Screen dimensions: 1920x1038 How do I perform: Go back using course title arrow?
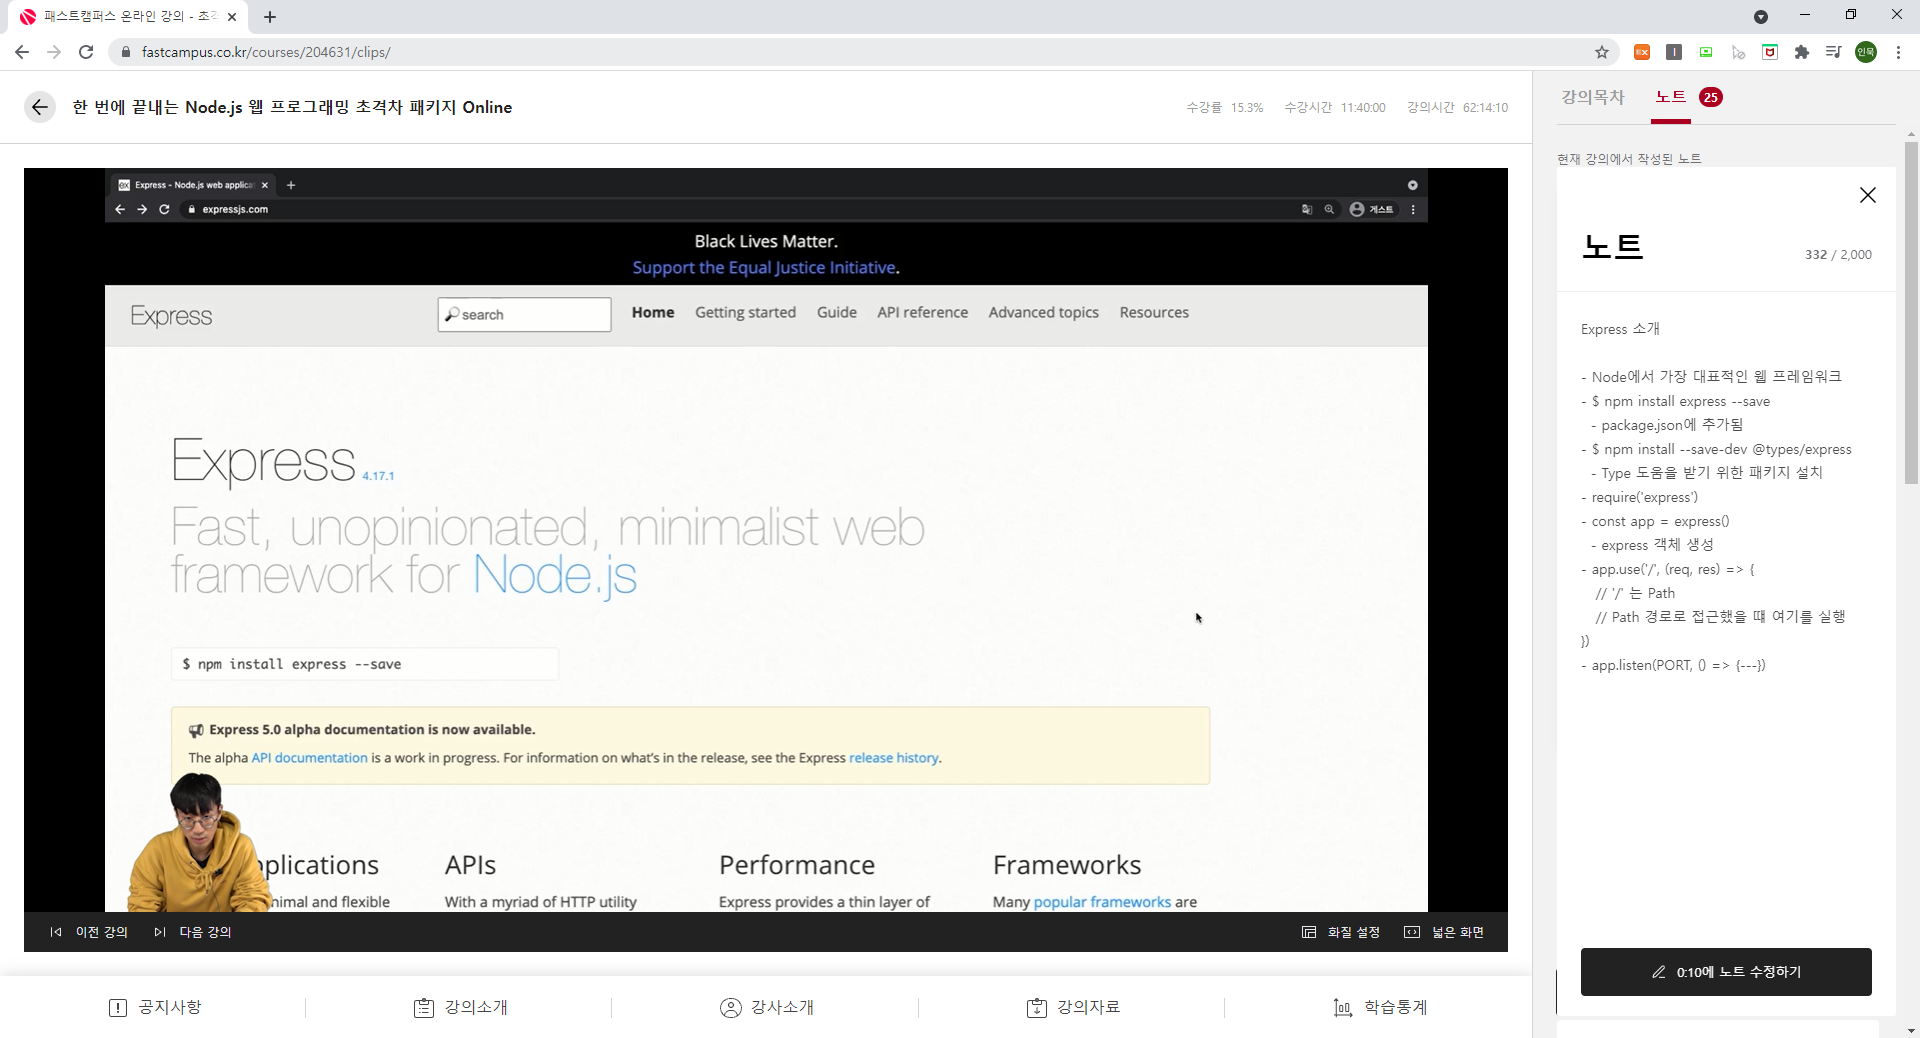coord(40,107)
